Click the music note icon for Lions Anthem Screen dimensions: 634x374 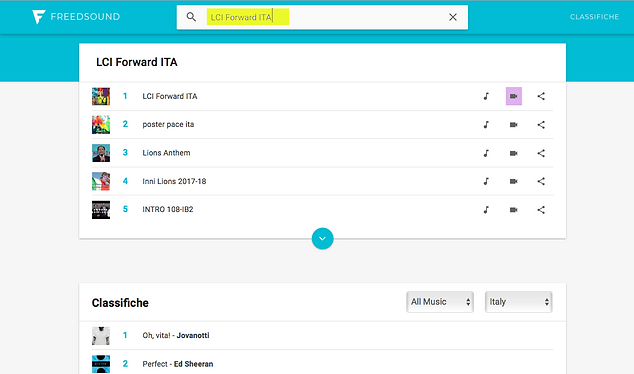coord(486,153)
